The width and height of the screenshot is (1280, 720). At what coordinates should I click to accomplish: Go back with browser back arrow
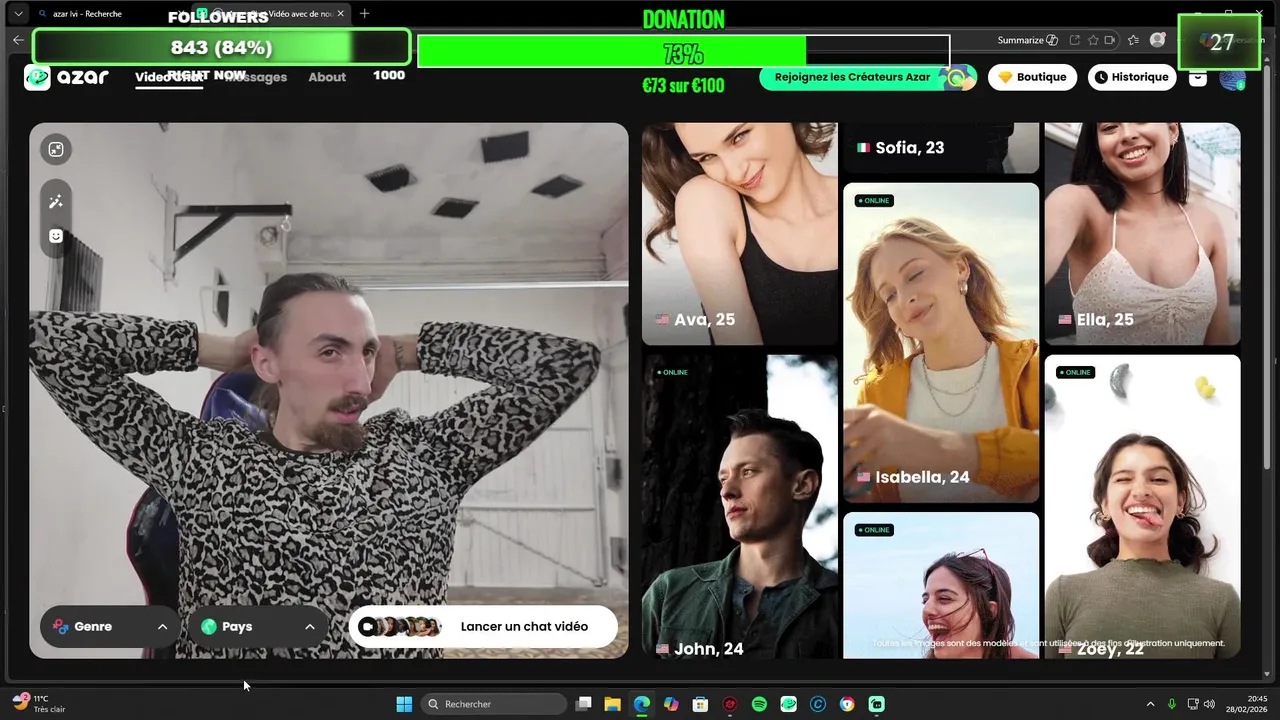coord(18,40)
